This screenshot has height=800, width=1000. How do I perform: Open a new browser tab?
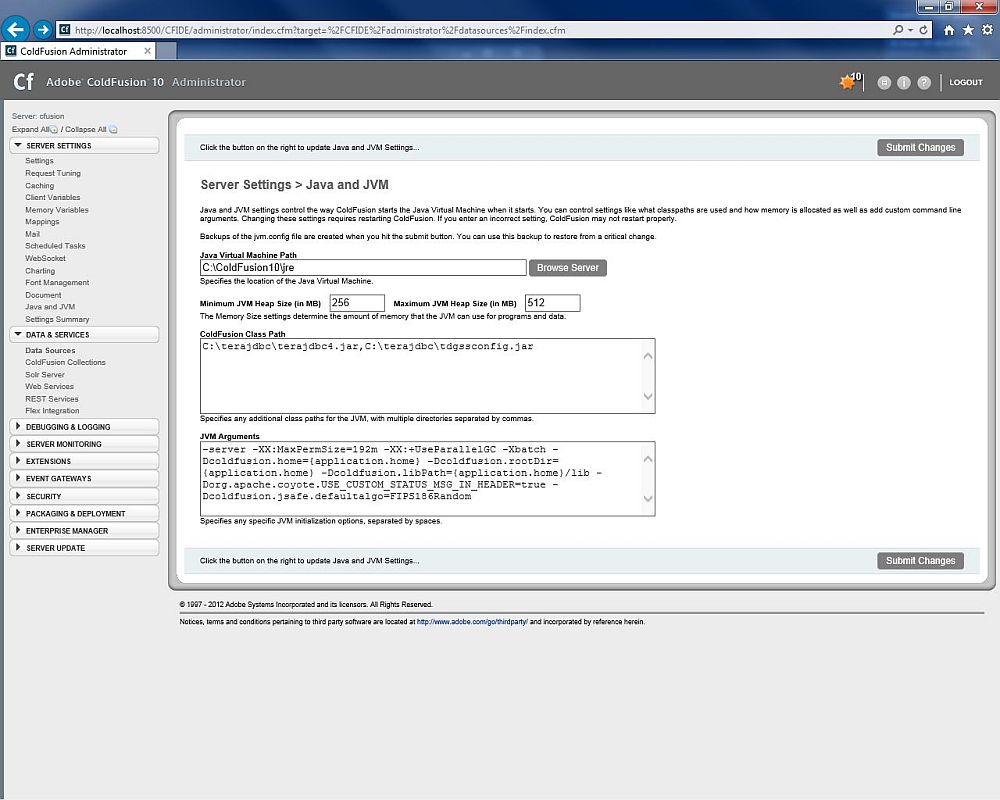tap(166, 51)
